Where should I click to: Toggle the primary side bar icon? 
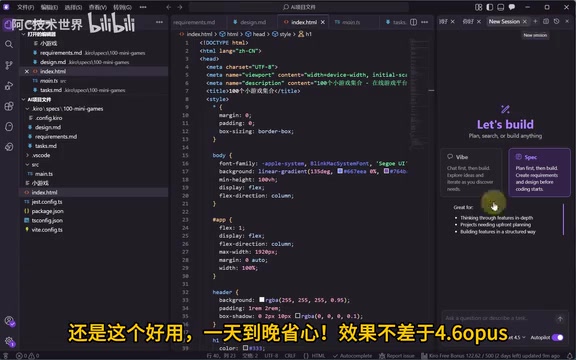(489, 7)
